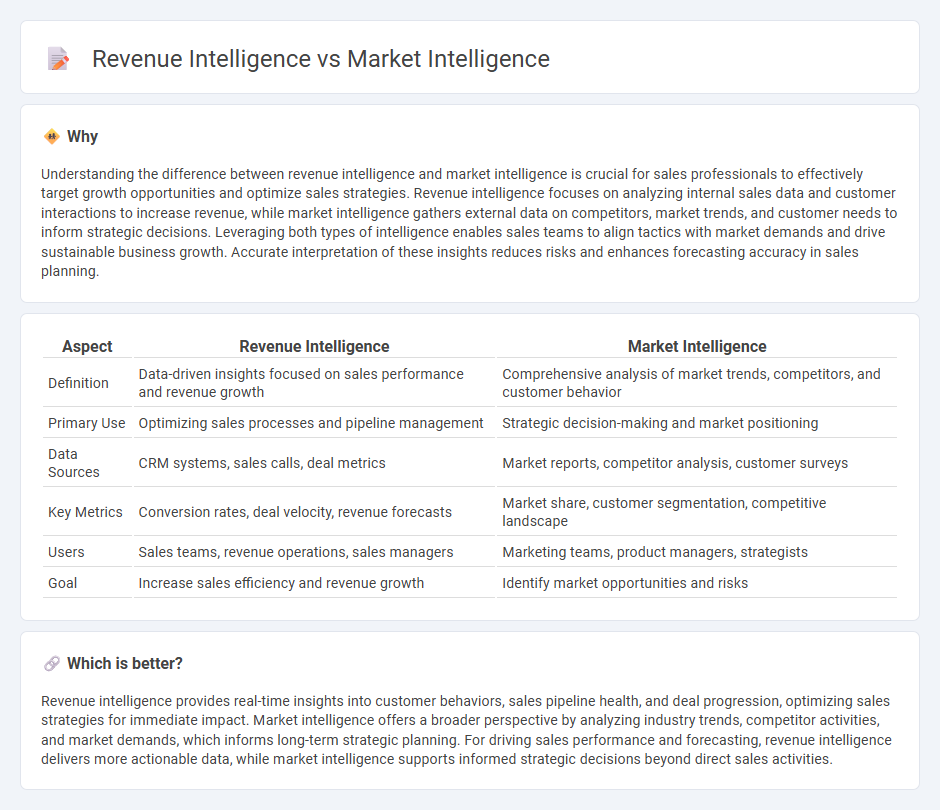This screenshot has width=940, height=810.
Task: Click the Why section heading
Action: (x=82, y=137)
